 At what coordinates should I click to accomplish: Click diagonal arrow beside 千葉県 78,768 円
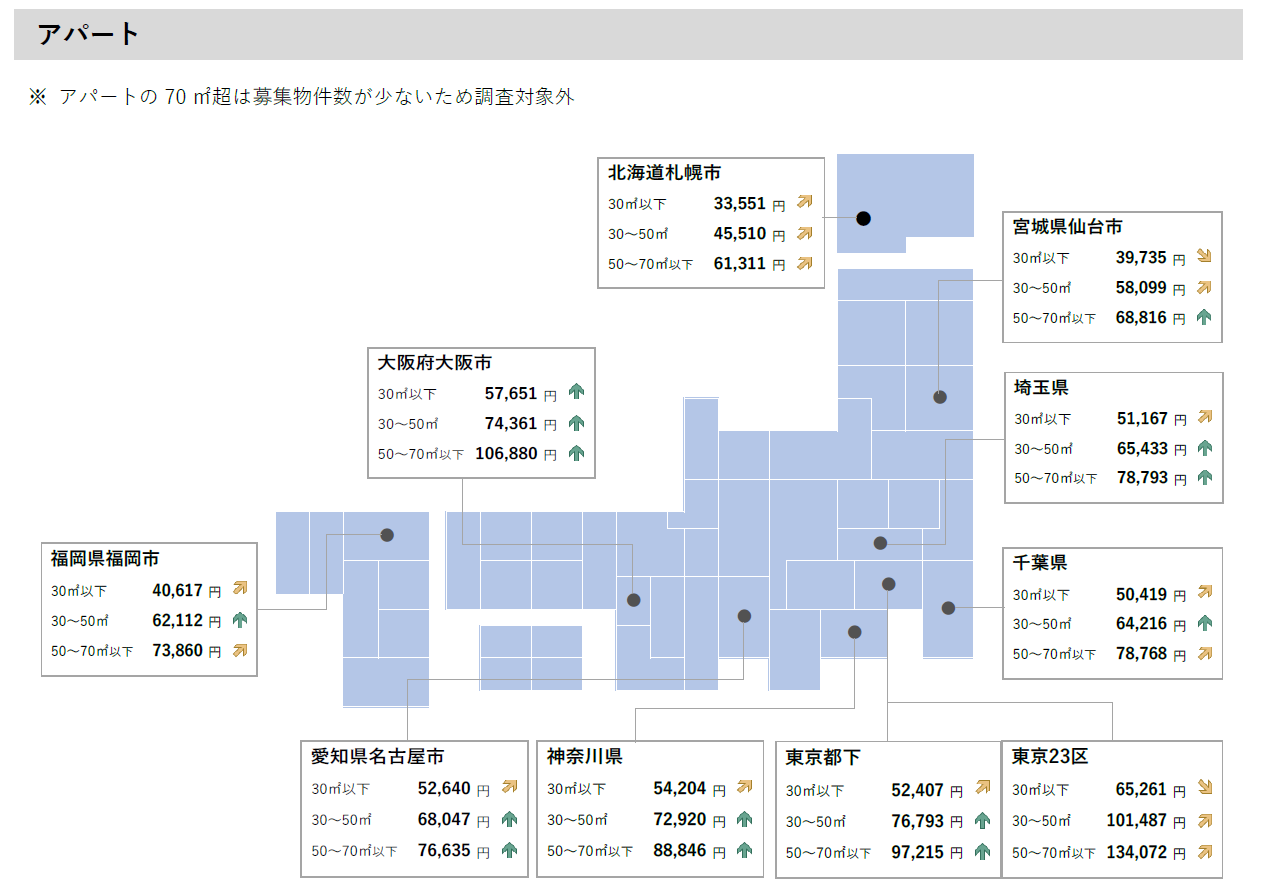tap(1204, 653)
